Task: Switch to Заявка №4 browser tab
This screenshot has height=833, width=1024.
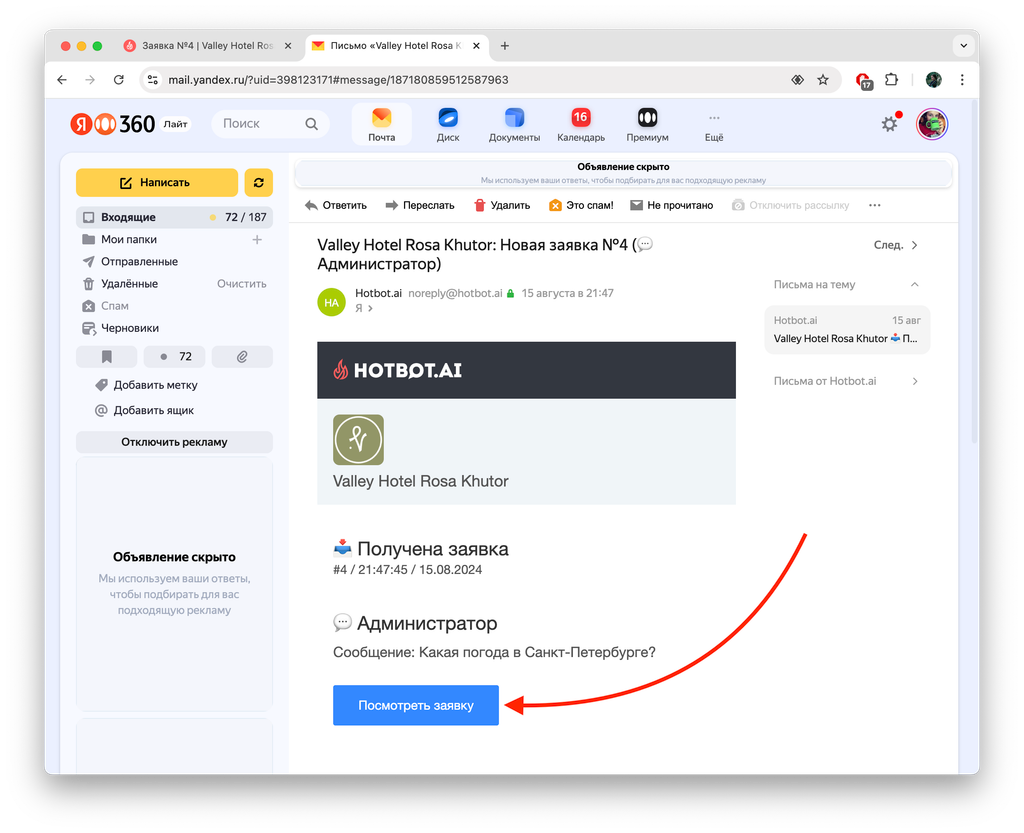Action: point(208,46)
